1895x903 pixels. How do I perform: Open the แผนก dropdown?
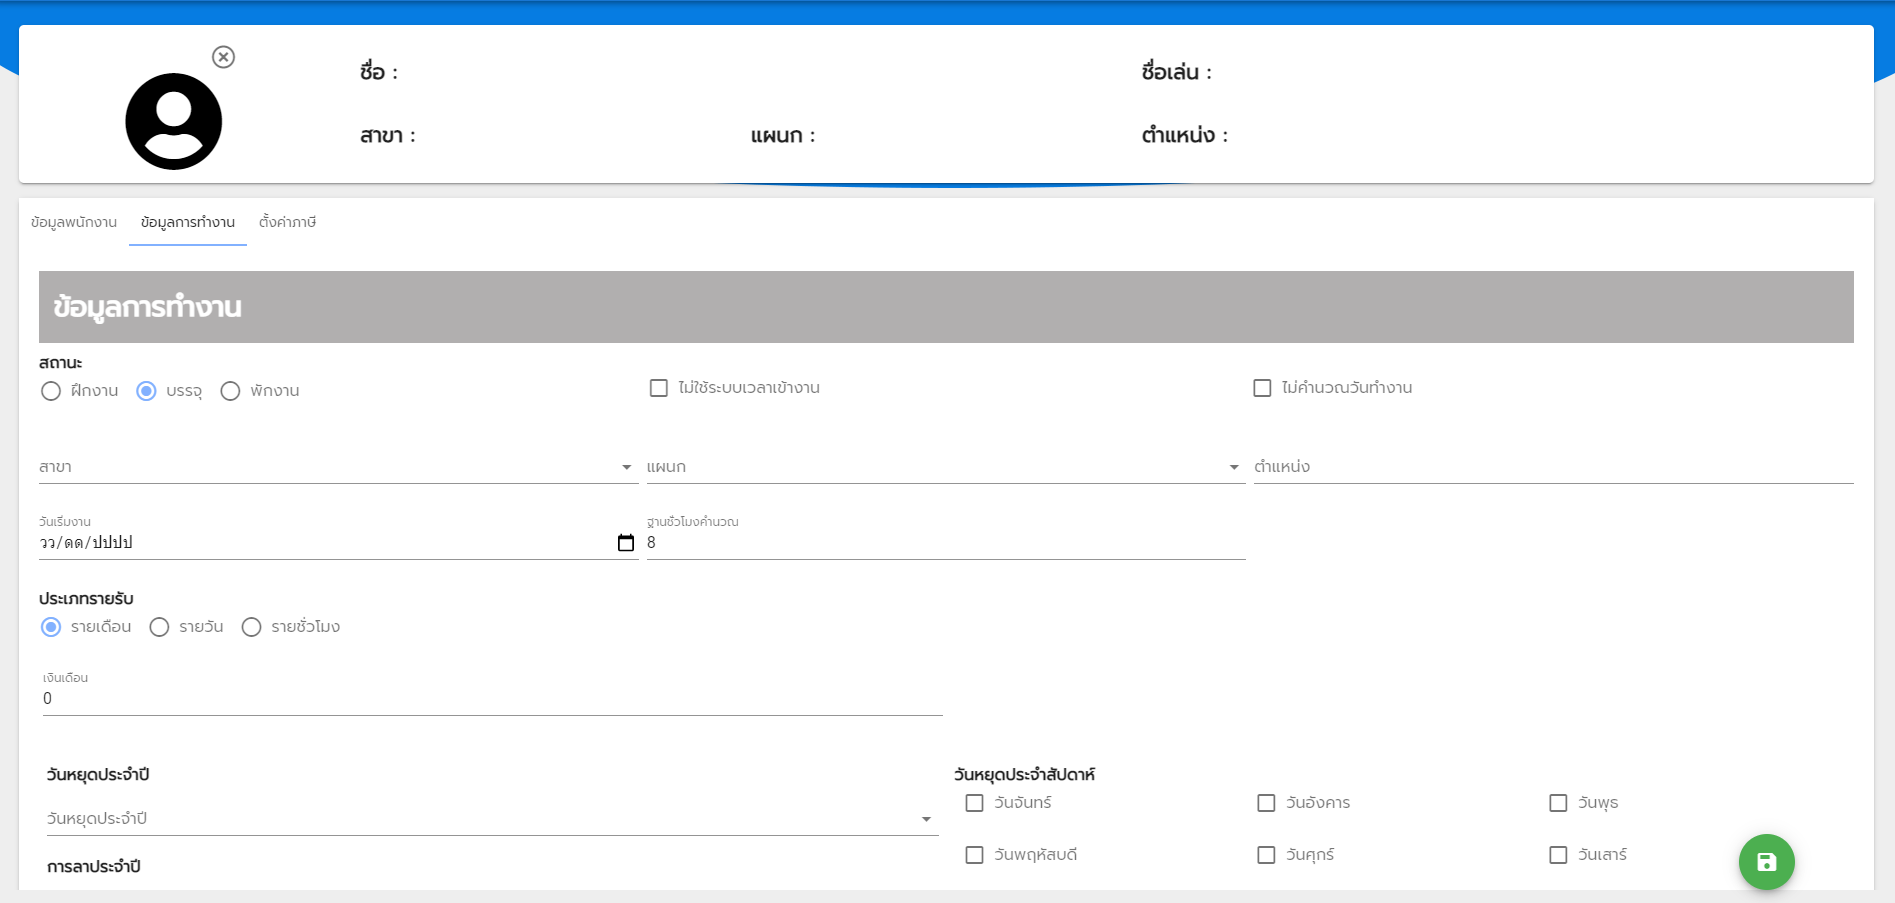[x=946, y=467]
